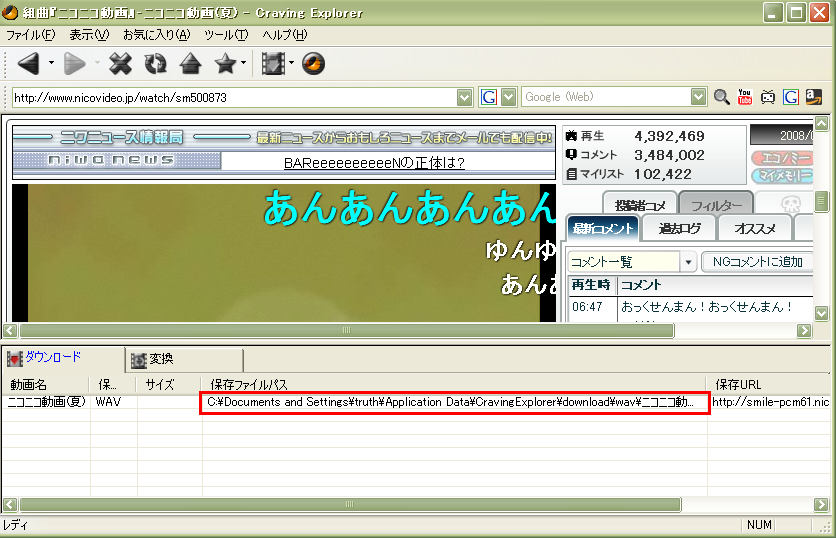
Task: Click browser pane horizontal scroll left arrow
Action: click(x=10, y=331)
